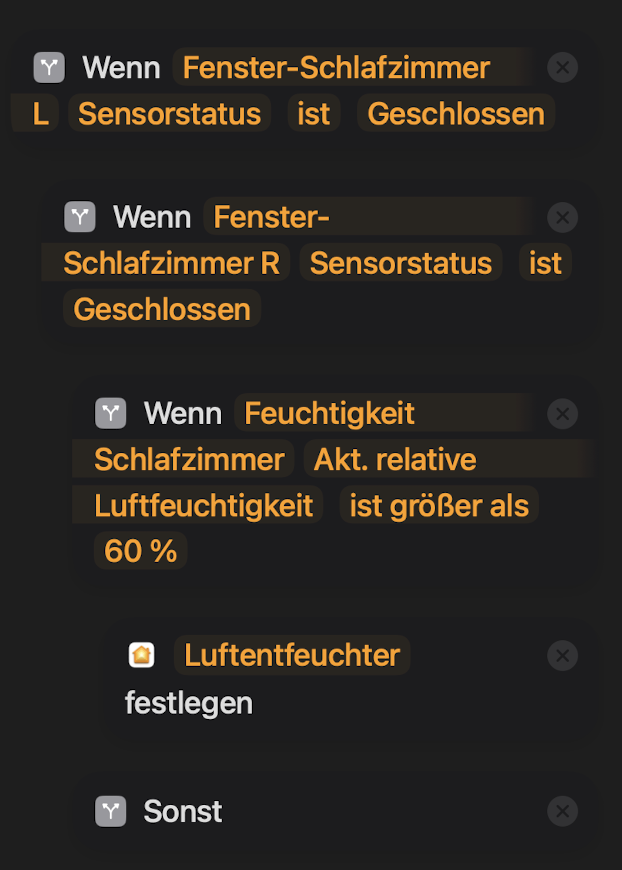Viewport: 622px width, 870px height.
Task: Remove the Fenster-Schlafzimmer L condition
Action: 563,68
